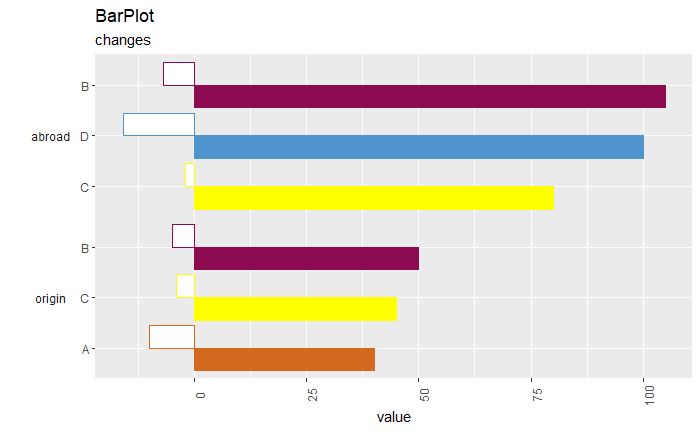Select the origin group label
The image size is (700, 432).
pos(50,299)
